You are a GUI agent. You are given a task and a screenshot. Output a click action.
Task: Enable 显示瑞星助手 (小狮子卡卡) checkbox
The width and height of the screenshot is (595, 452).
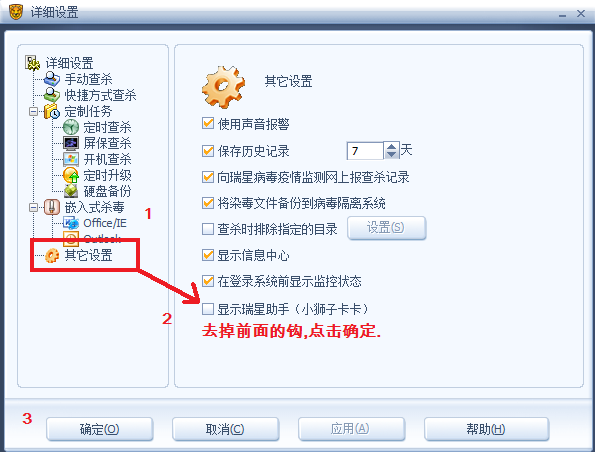point(208,309)
